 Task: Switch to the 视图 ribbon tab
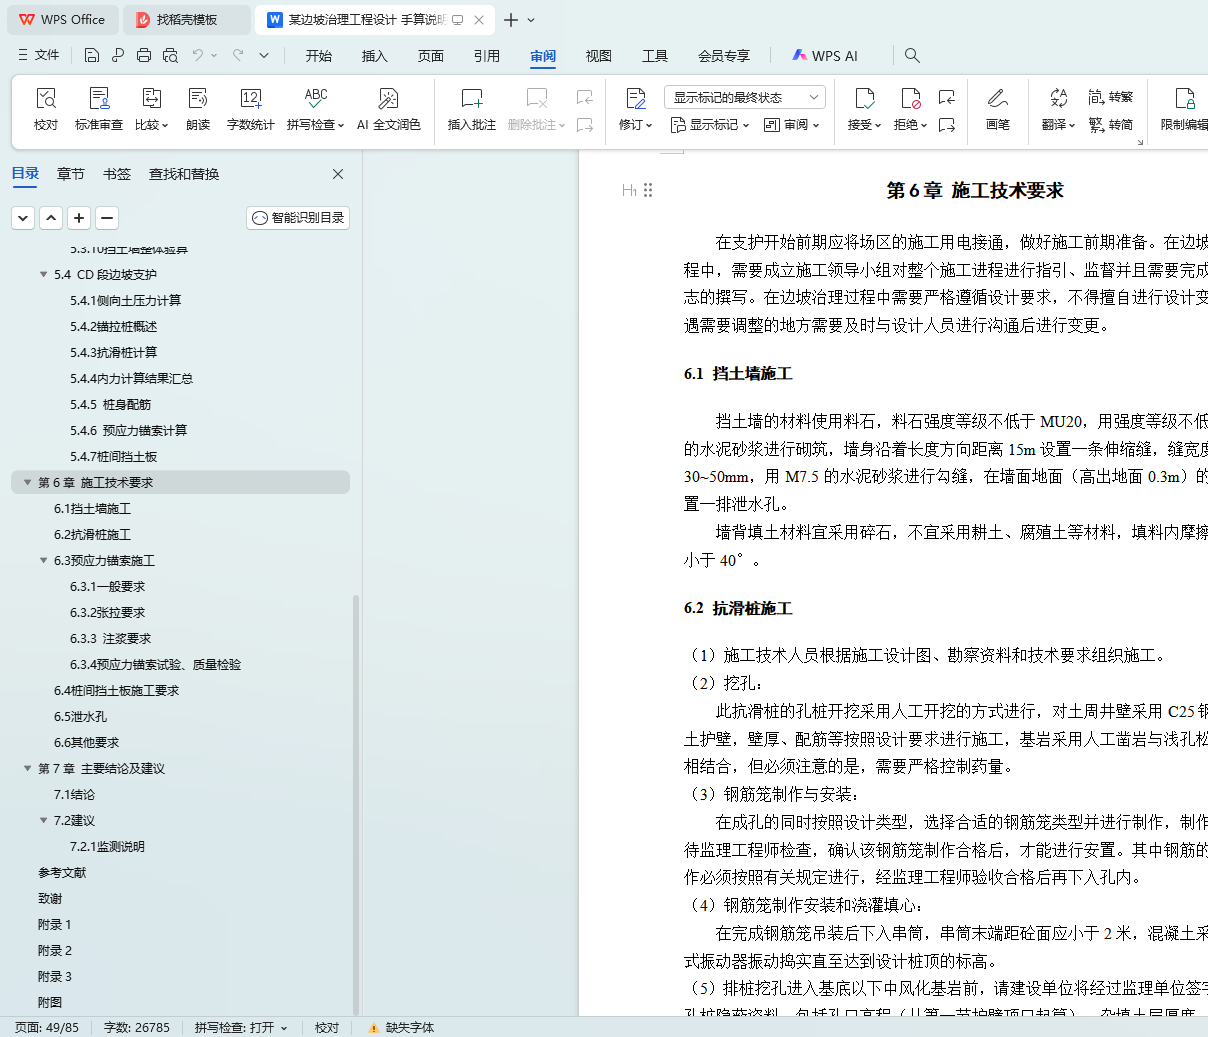599,56
